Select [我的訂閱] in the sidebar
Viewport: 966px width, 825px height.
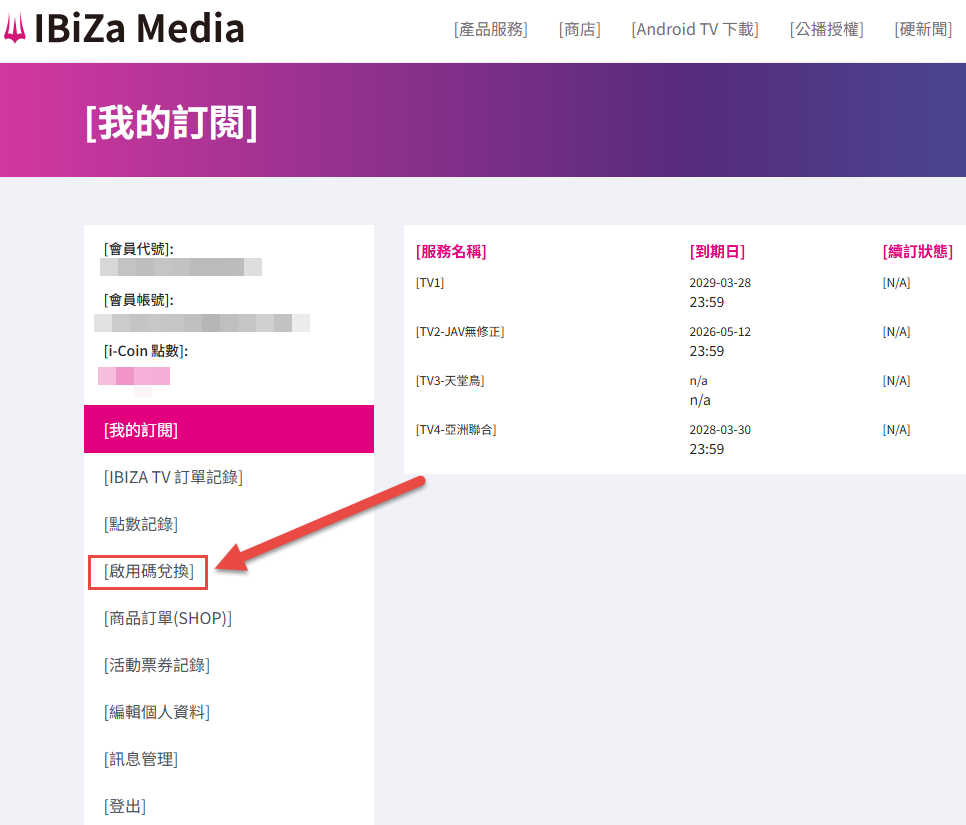229,429
